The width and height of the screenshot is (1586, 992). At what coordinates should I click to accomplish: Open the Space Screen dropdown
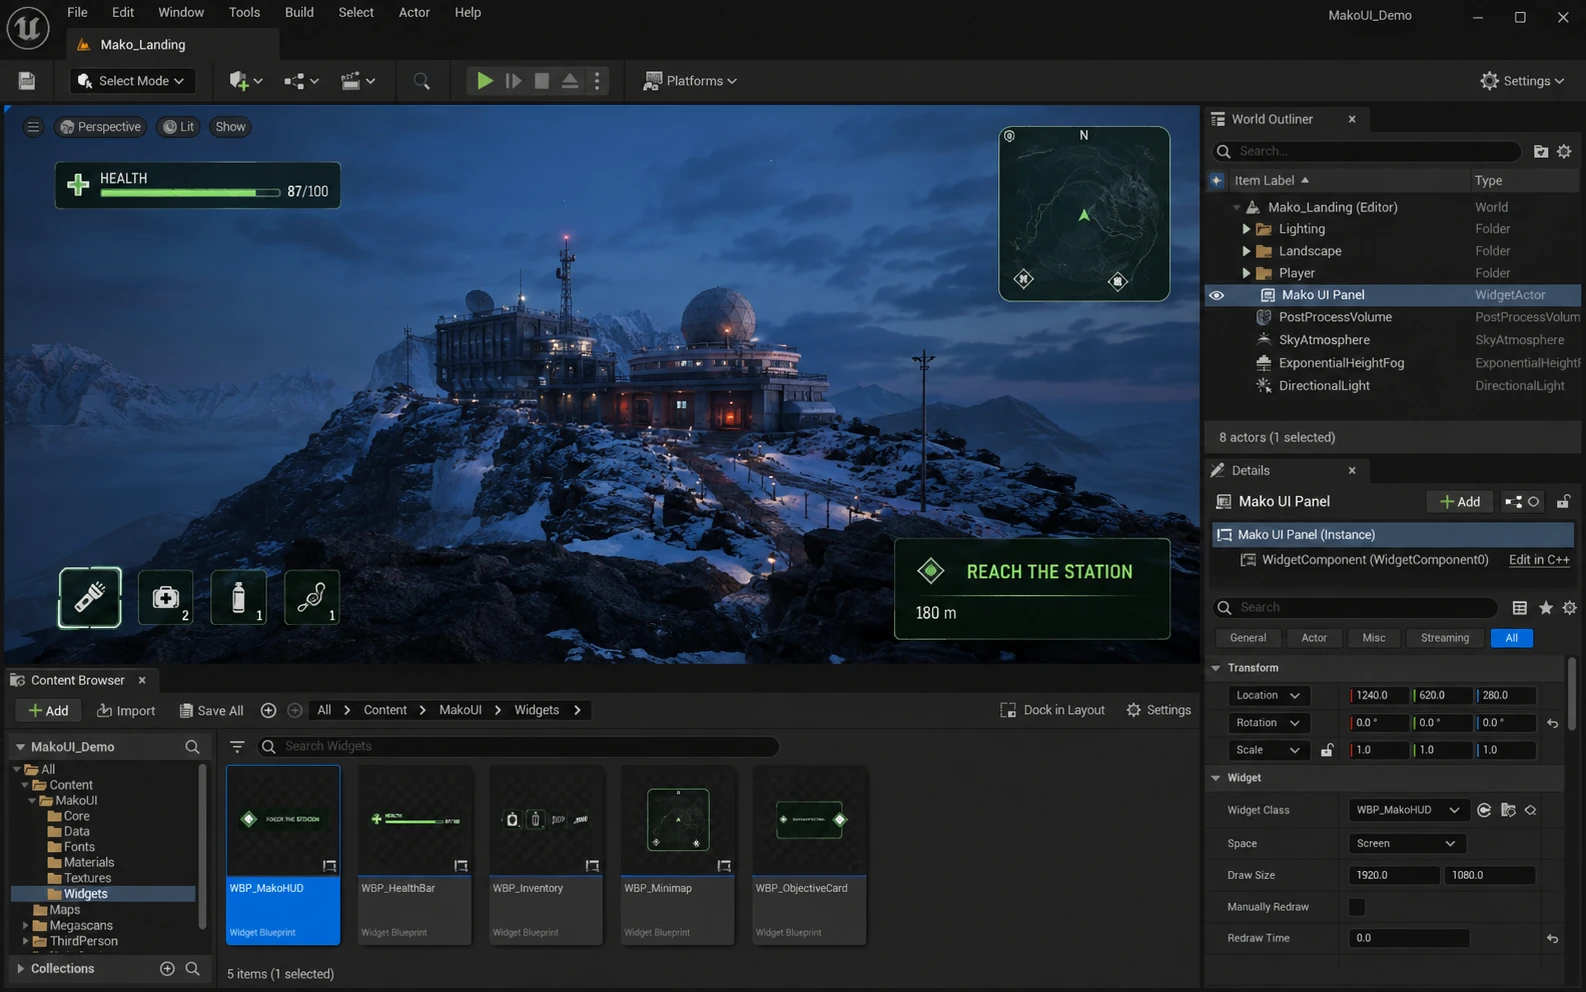click(x=1406, y=844)
